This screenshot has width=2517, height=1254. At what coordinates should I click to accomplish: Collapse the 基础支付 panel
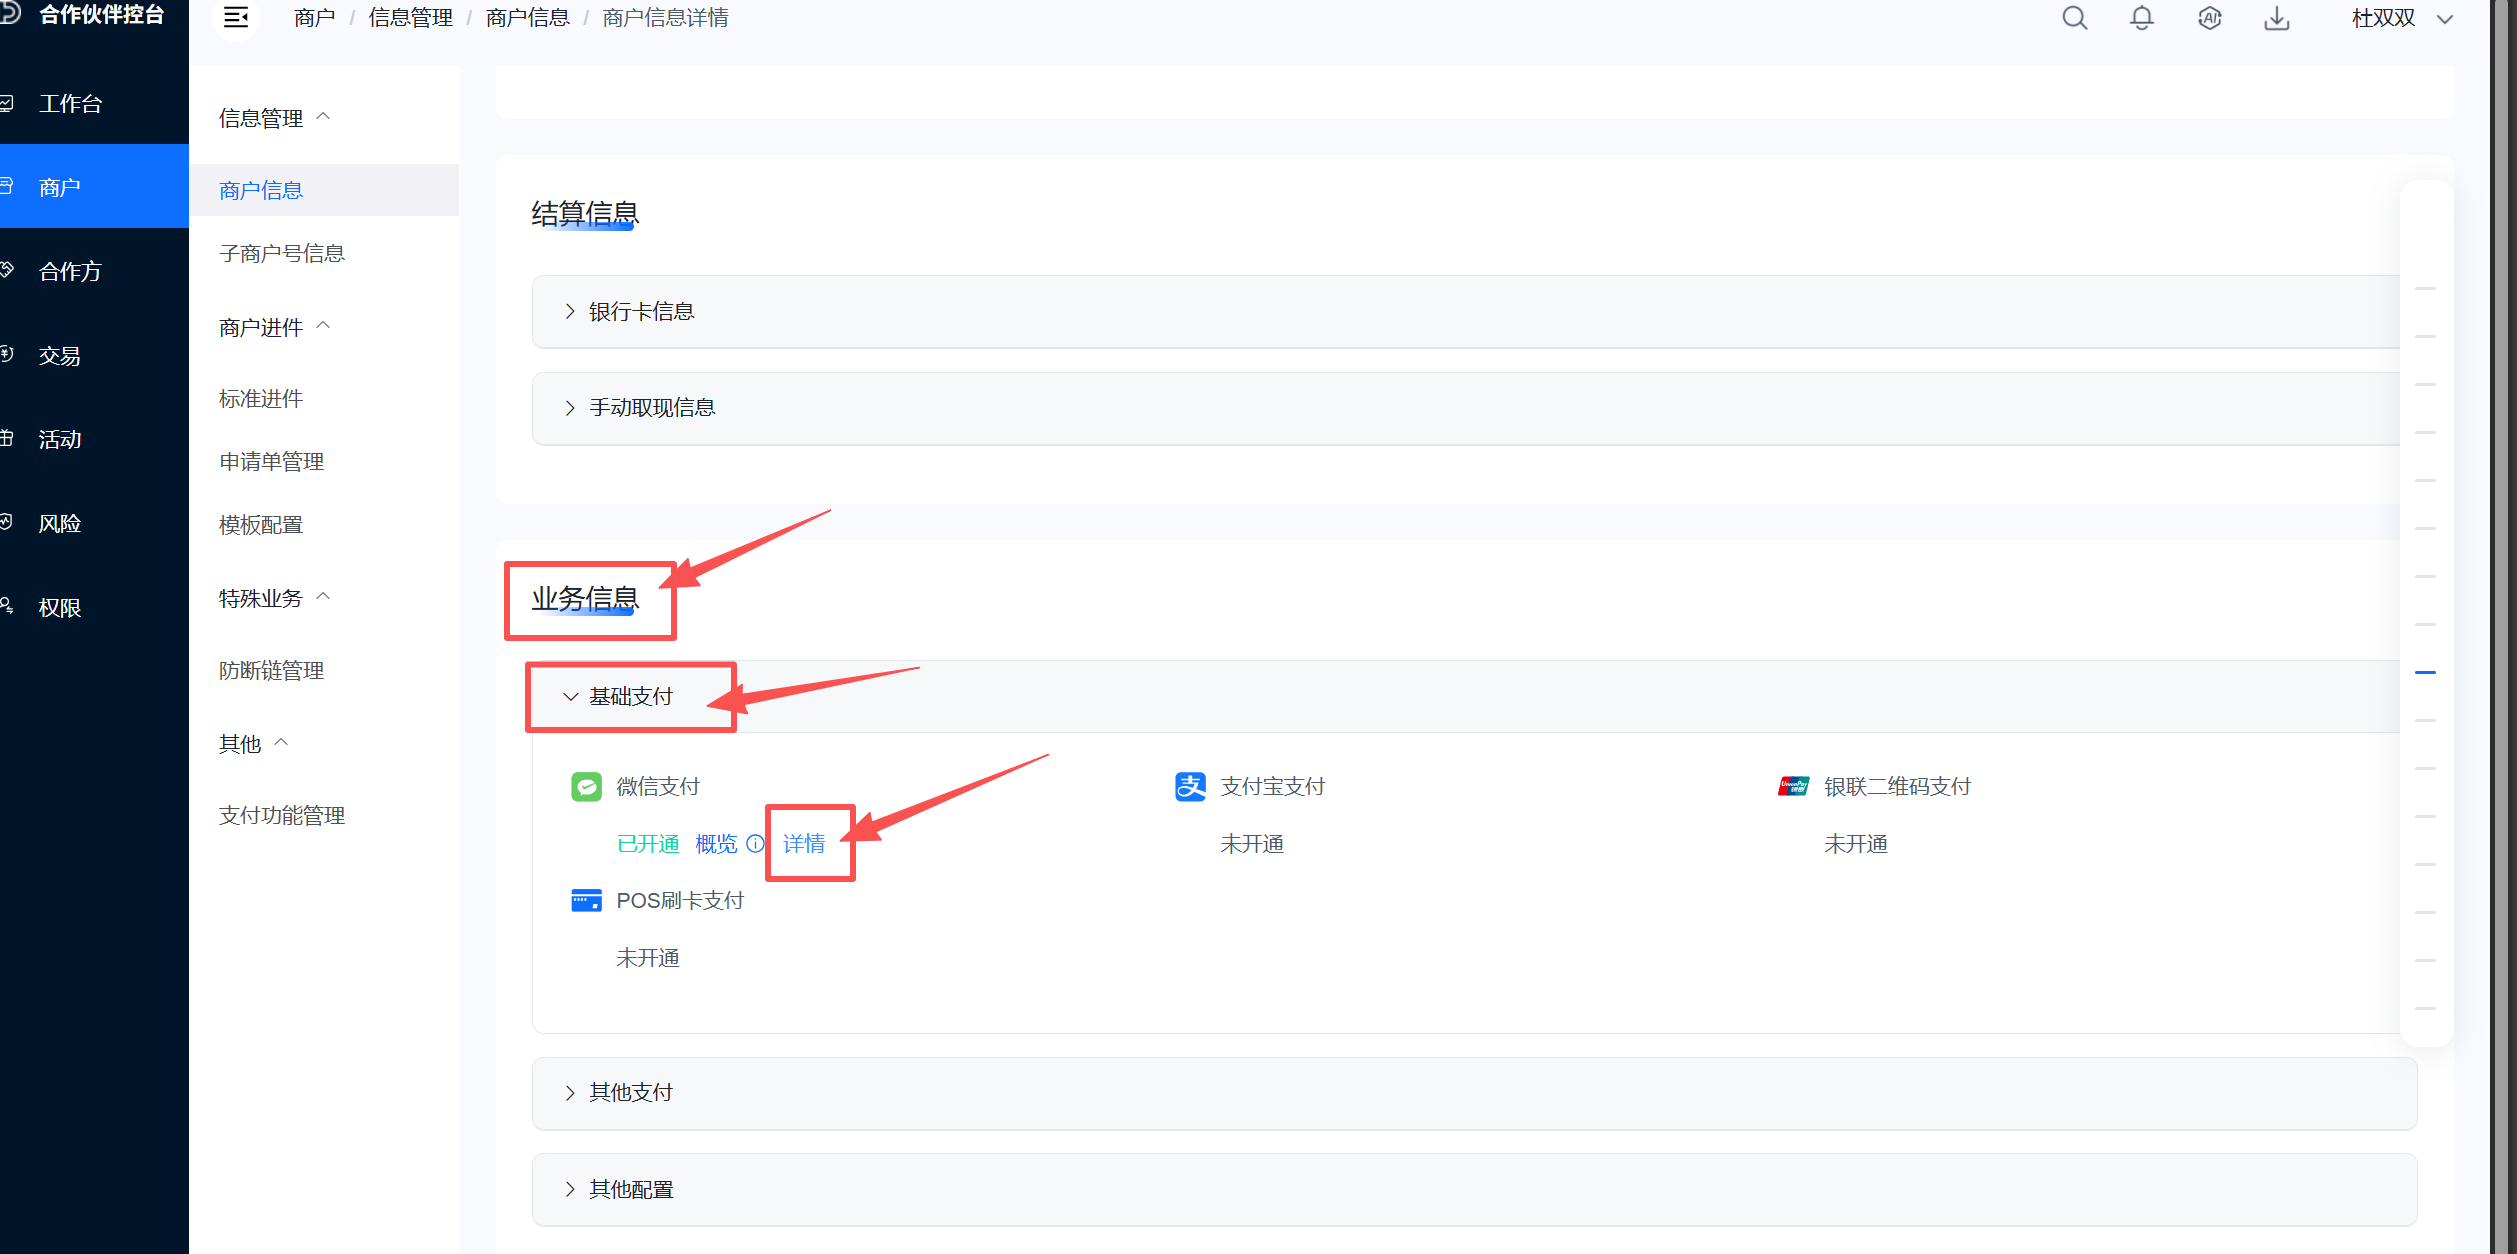click(1474, 697)
